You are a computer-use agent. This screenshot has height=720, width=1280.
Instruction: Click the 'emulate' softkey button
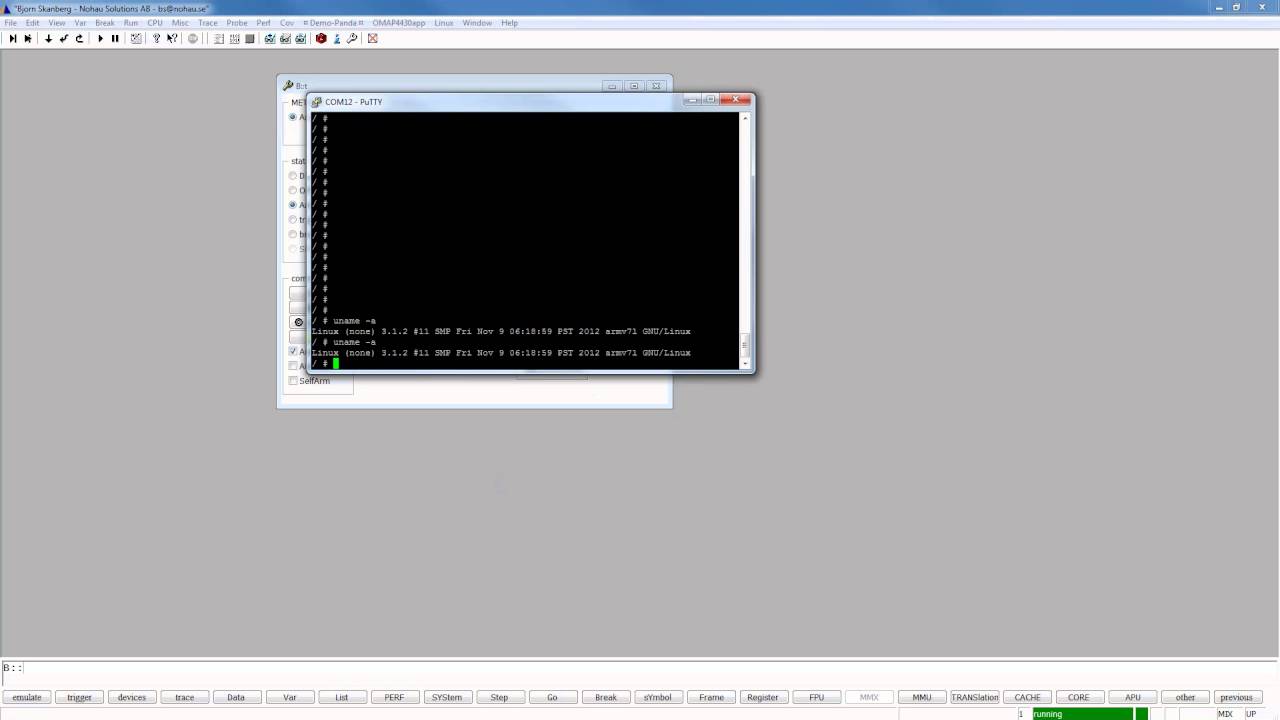click(27, 697)
